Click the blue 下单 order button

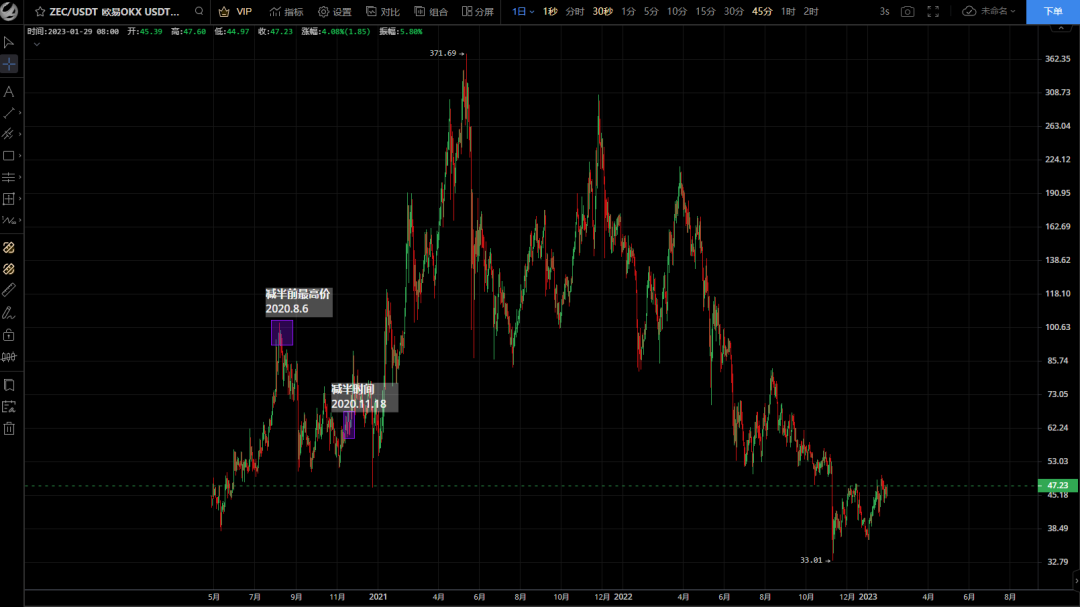[1053, 11]
